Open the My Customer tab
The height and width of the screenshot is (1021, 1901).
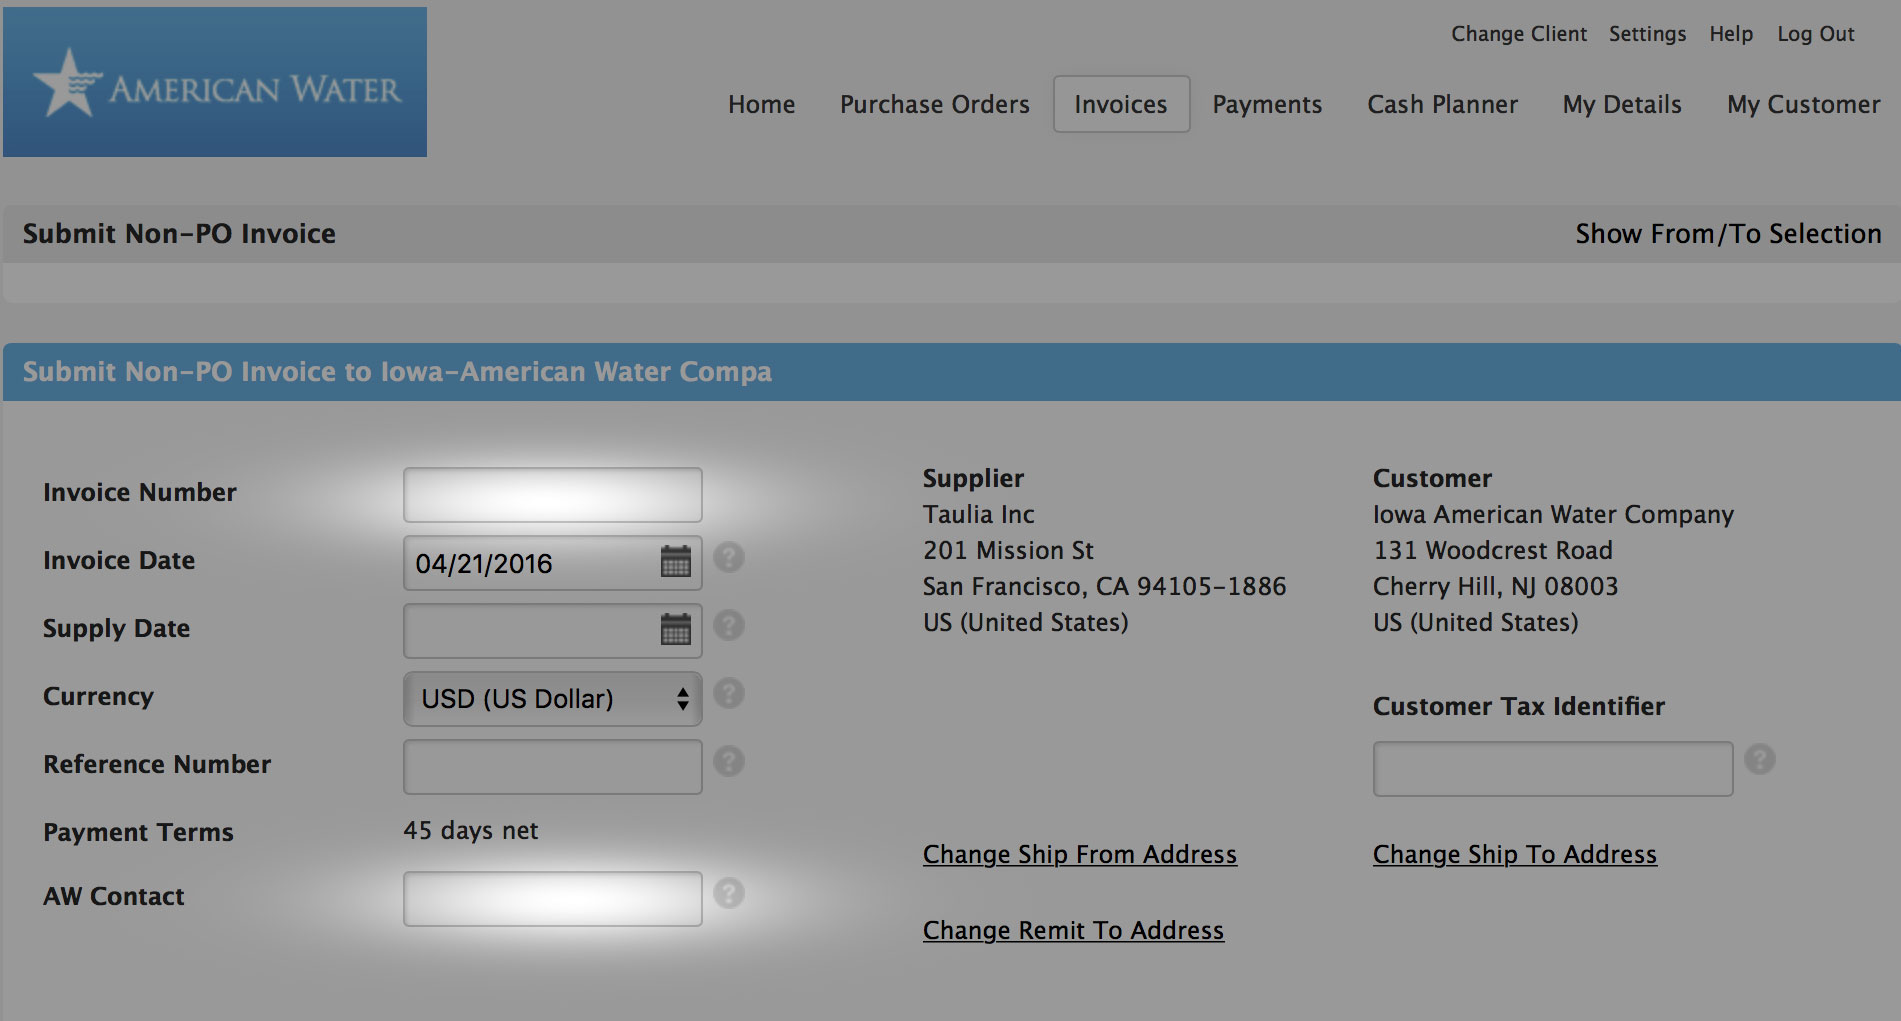1804,104
